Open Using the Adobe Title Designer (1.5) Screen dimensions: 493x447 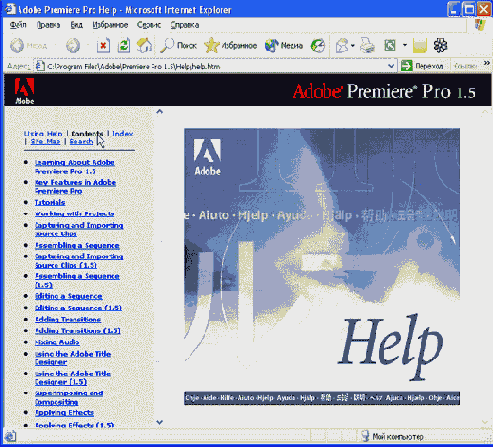(x=73, y=378)
